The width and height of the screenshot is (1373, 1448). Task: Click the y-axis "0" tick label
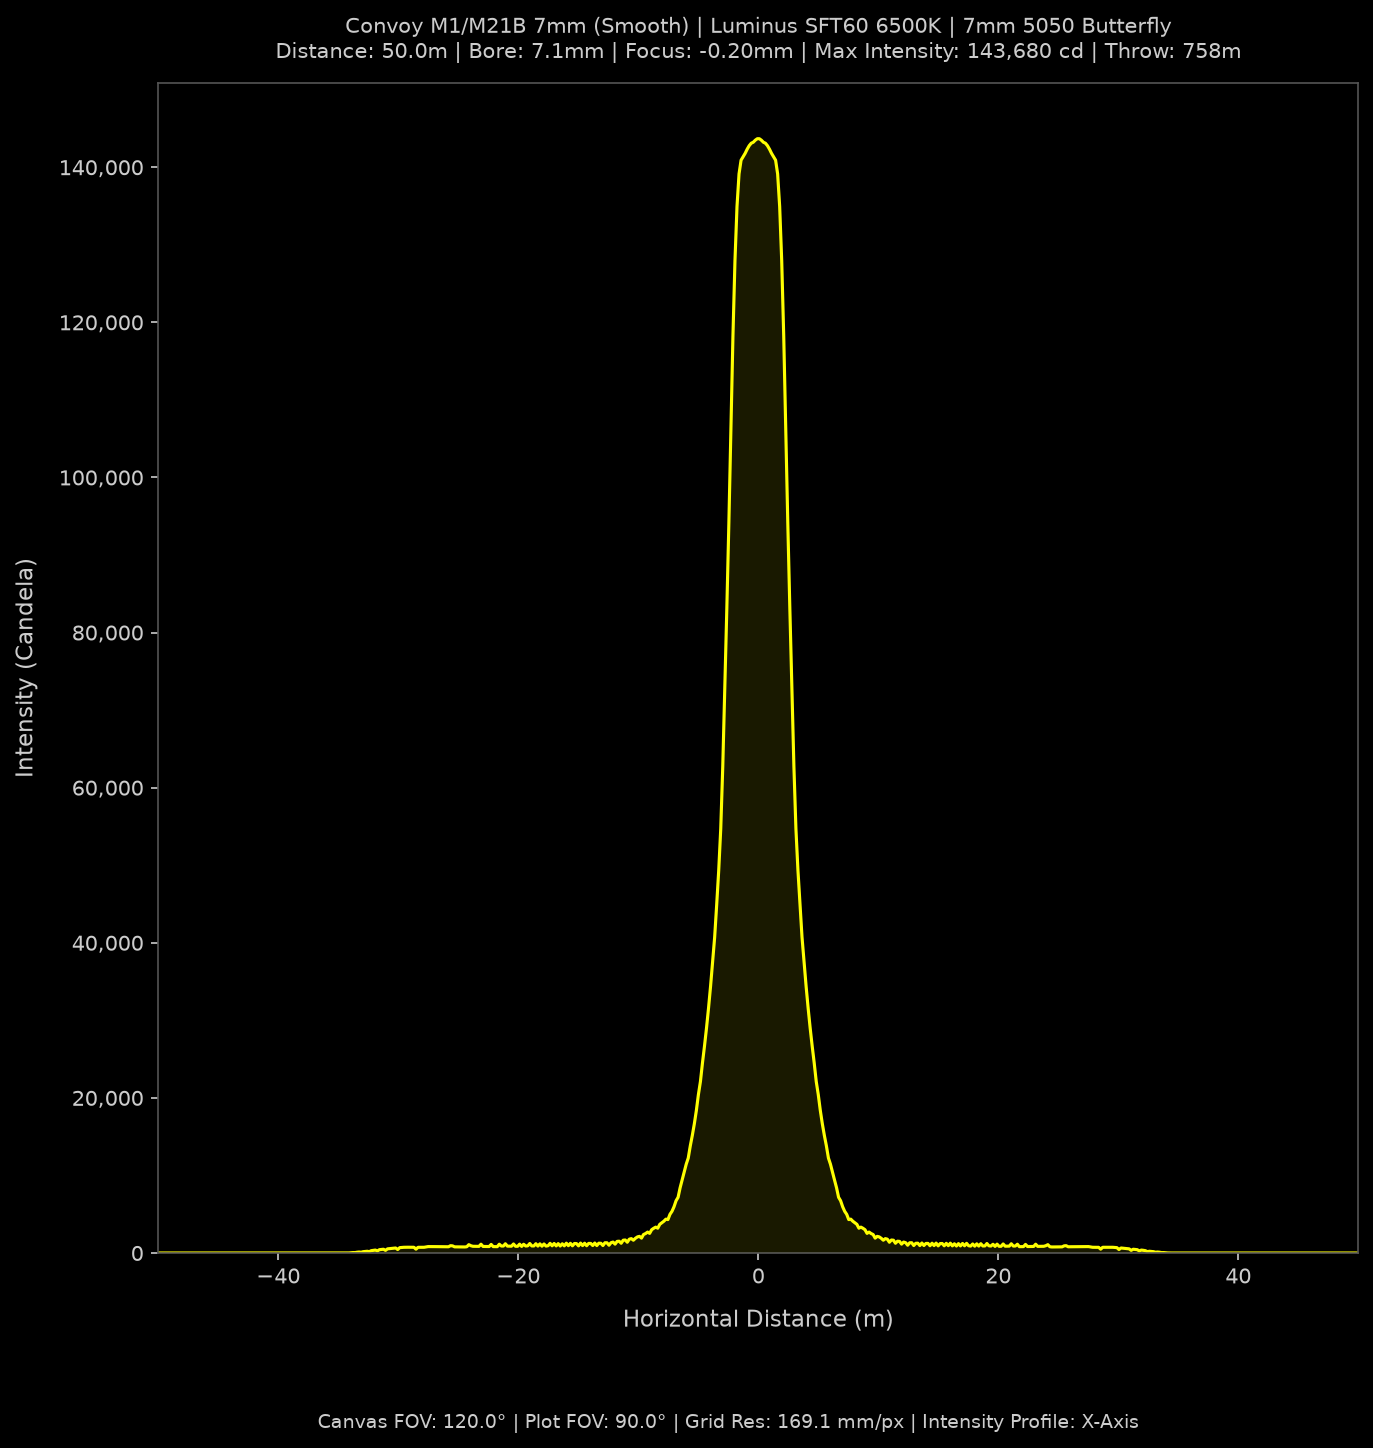[x=138, y=1253]
